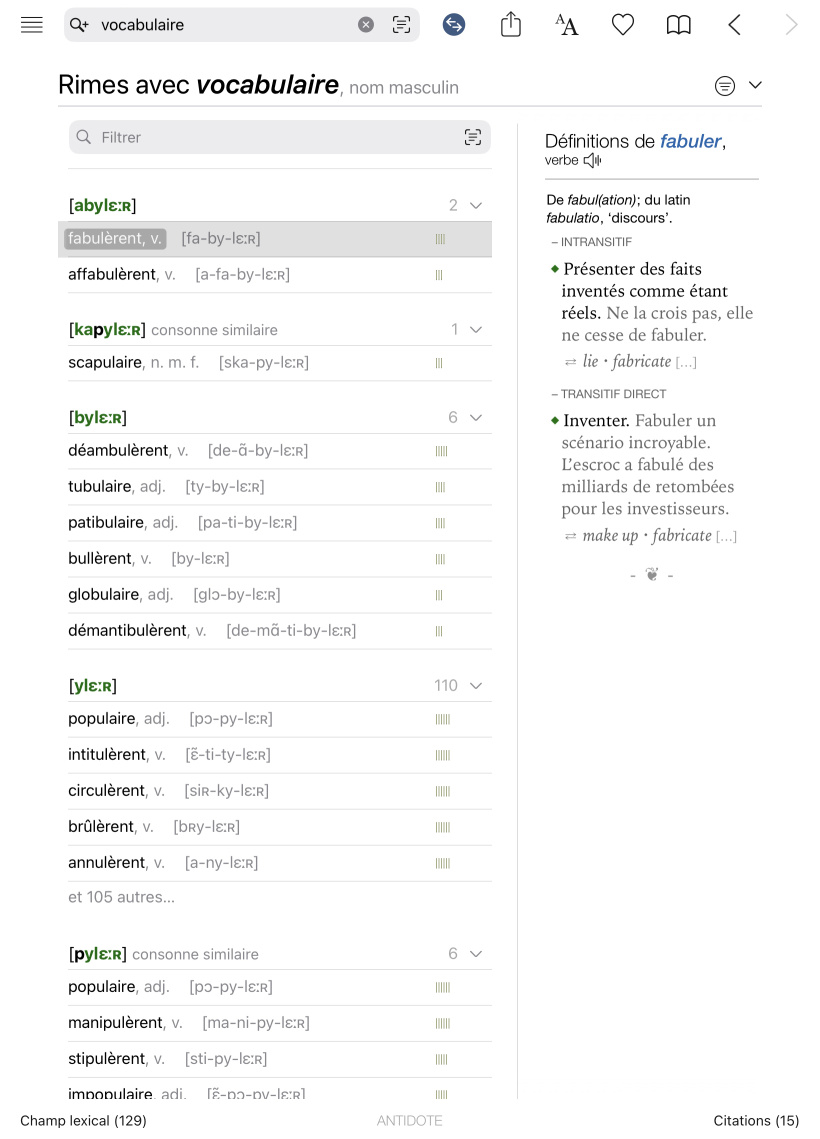Switch language with the blue arrows icon

coord(454,25)
